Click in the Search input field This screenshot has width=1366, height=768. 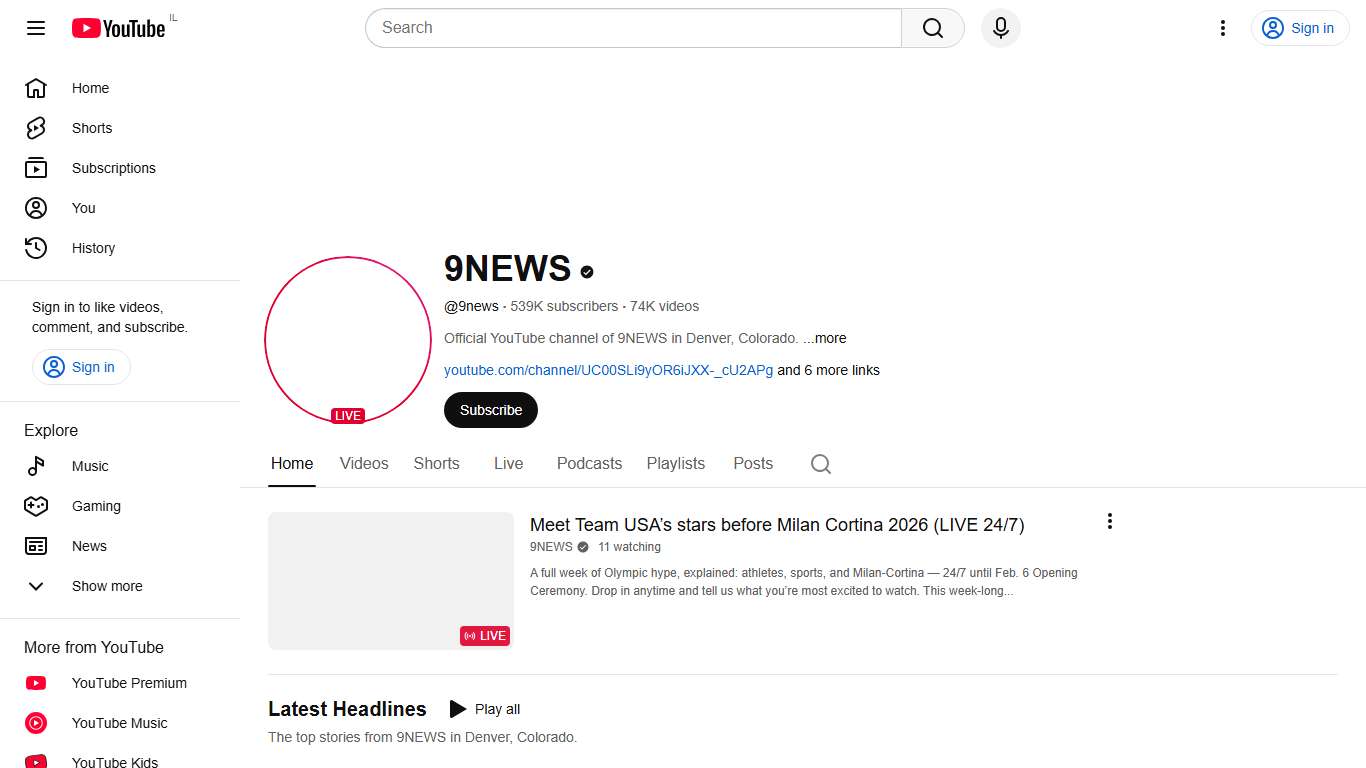coord(632,28)
